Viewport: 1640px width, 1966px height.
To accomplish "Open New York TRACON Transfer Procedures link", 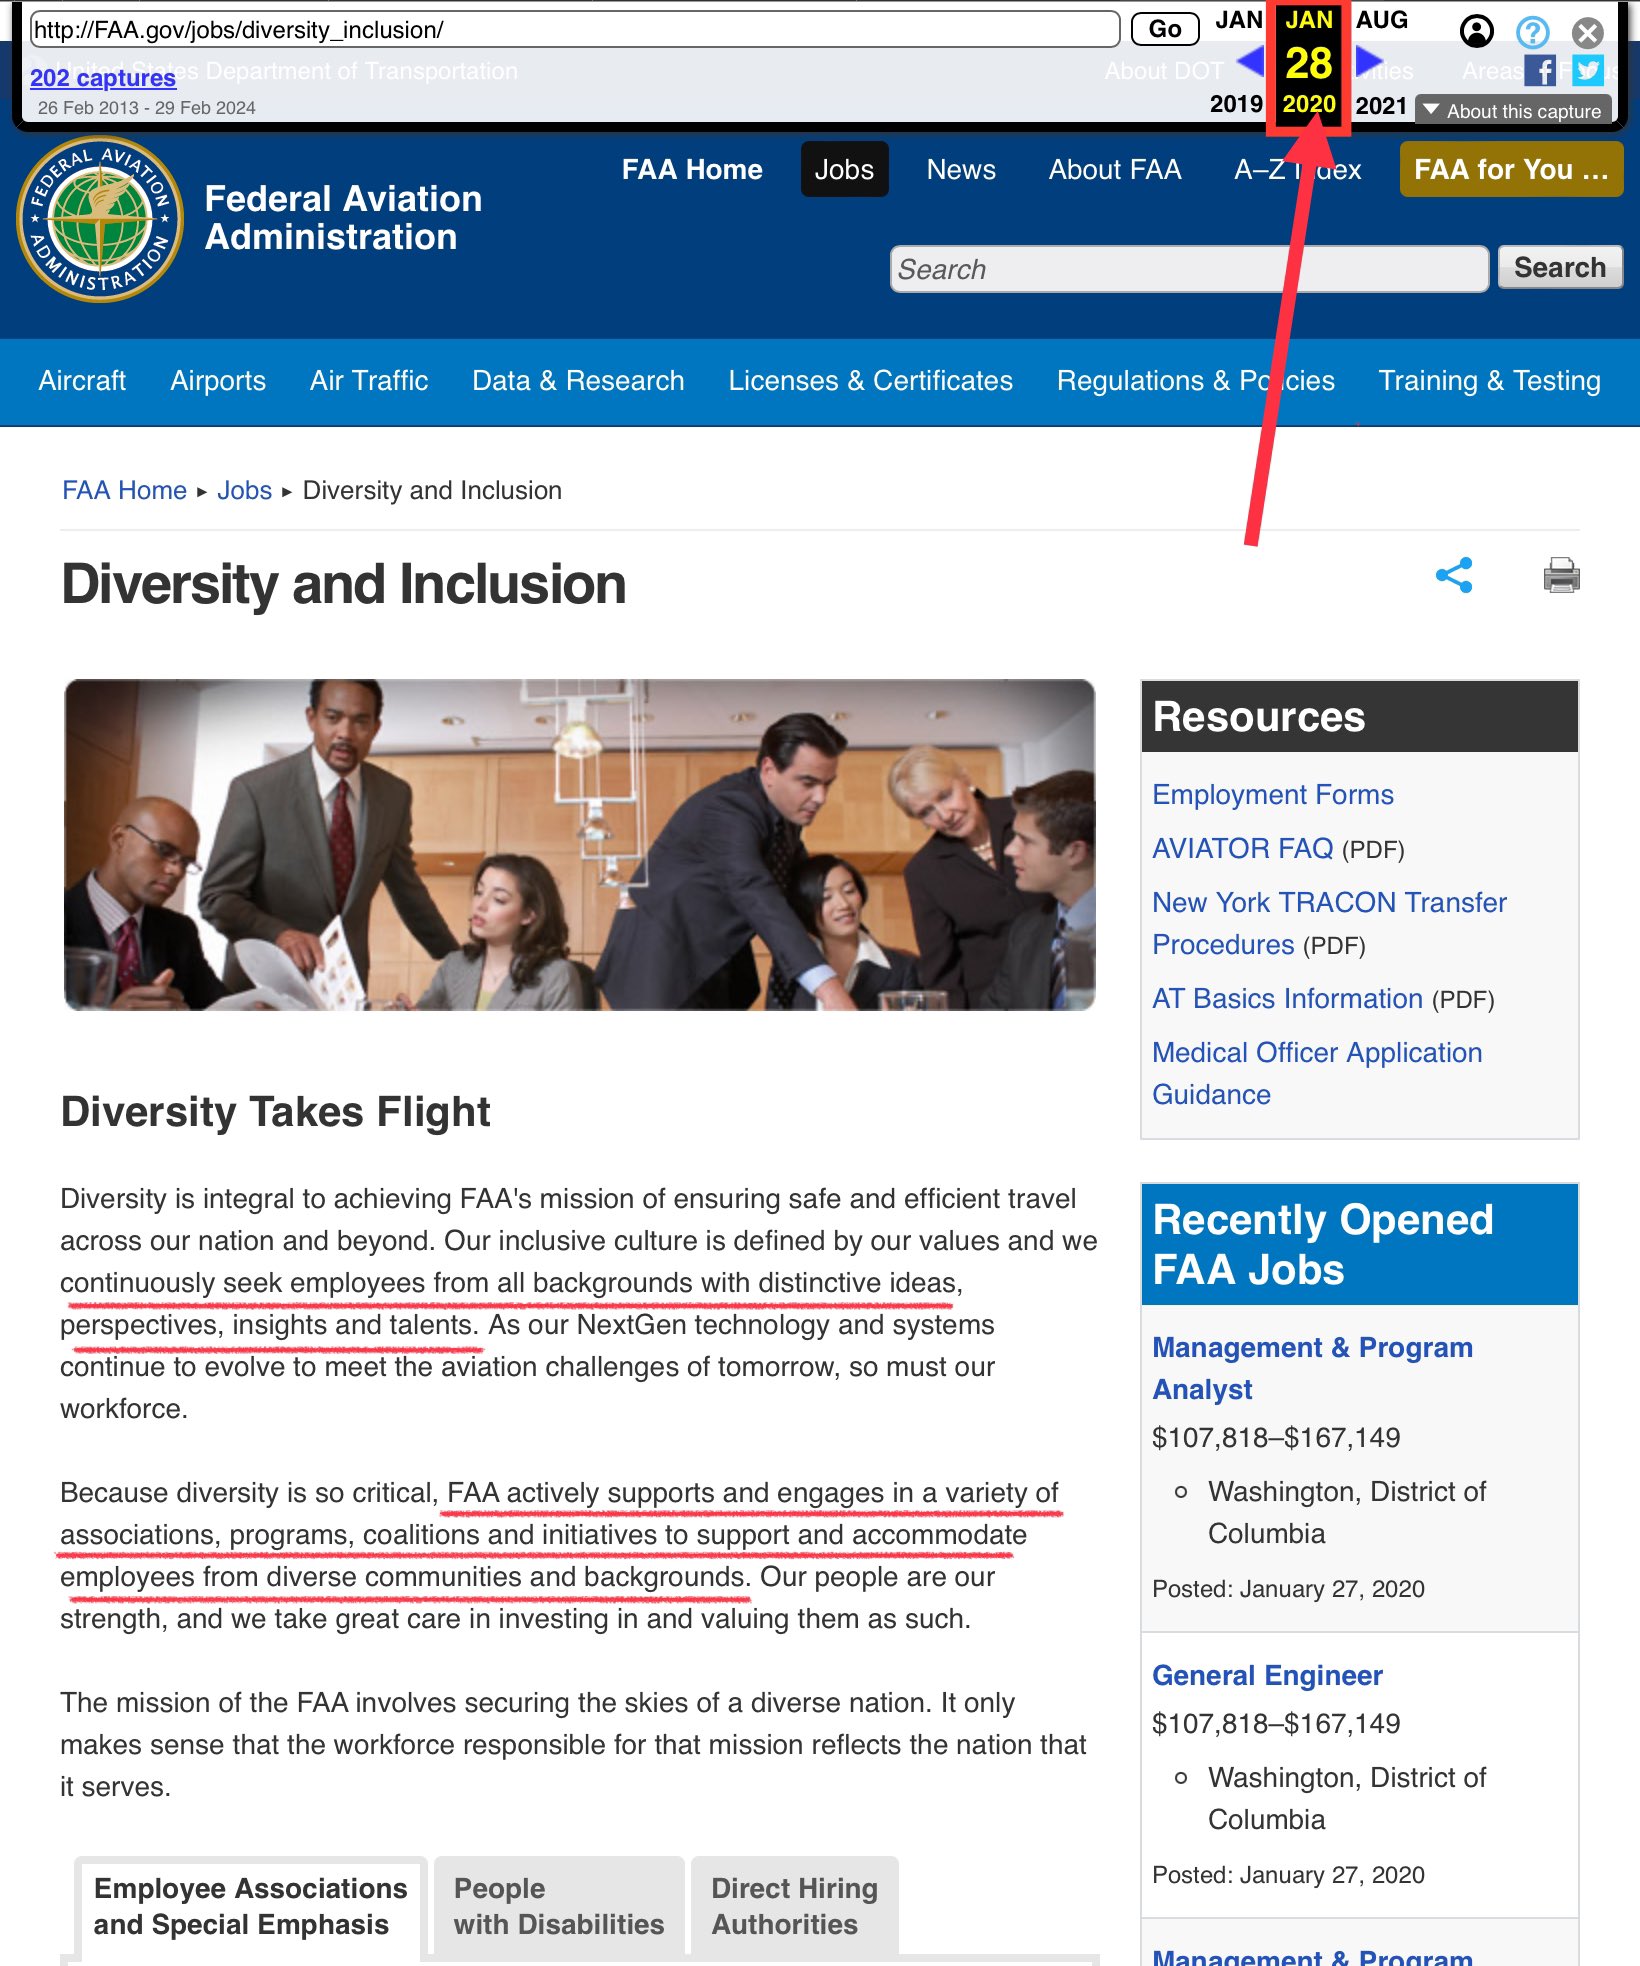I will click(x=1329, y=923).
